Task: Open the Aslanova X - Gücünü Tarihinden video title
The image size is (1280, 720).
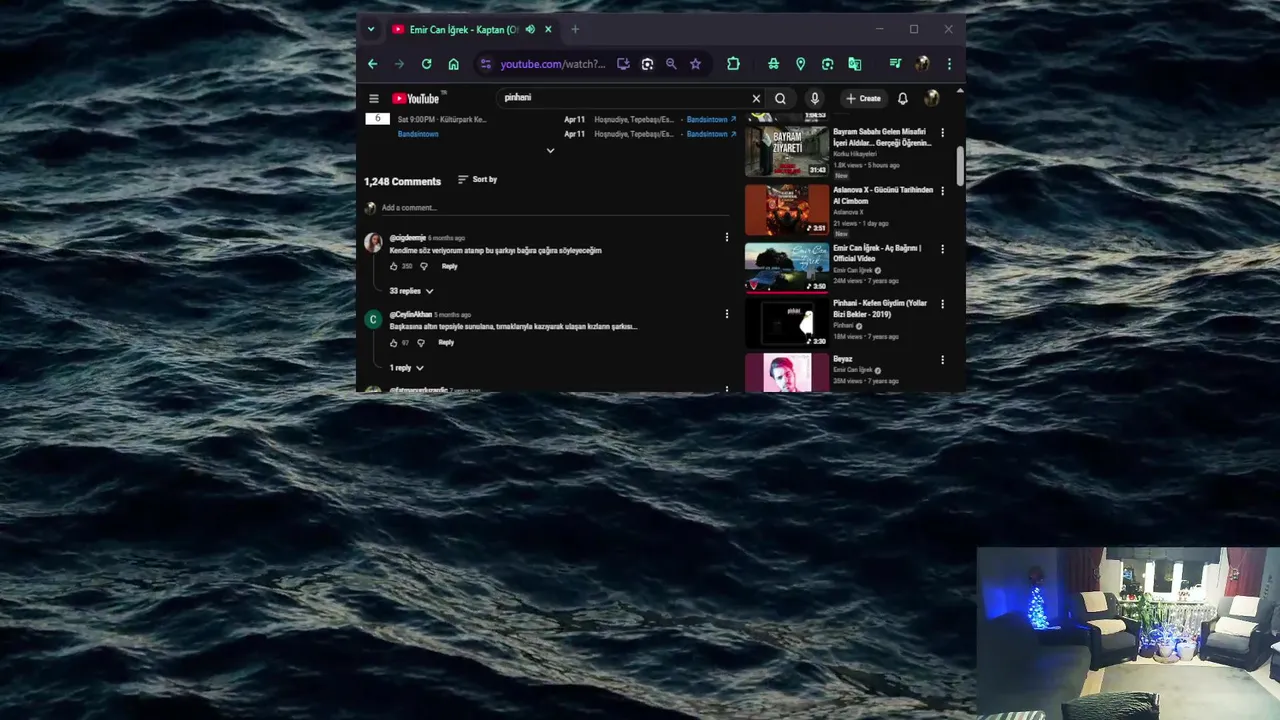Action: (x=883, y=195)
